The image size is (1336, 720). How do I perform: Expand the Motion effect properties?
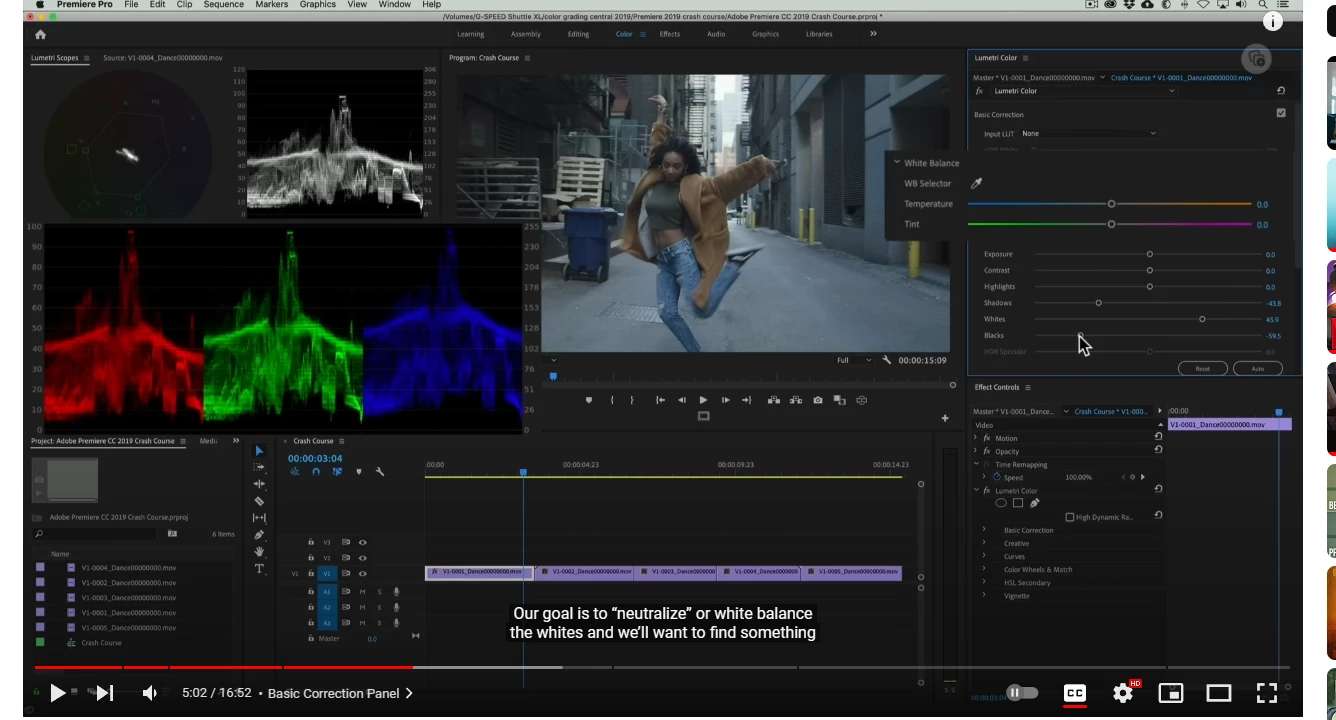(977, 438)
